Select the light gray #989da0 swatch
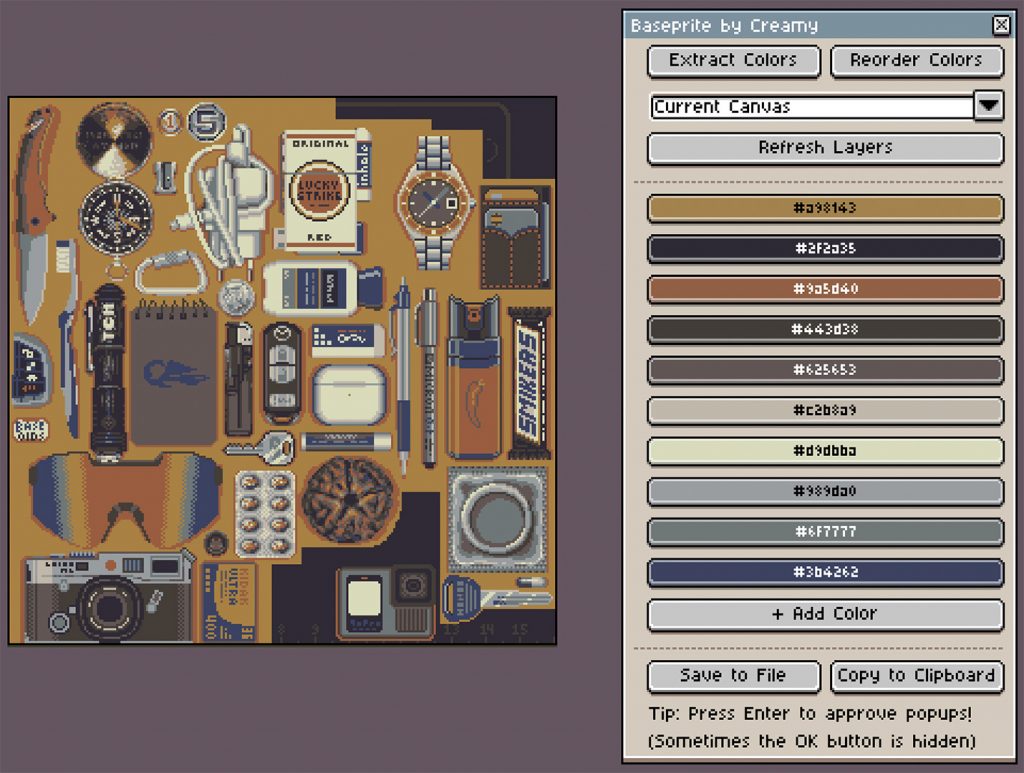This screenshot has height=773, width=1024. click(x=825, y=492)
